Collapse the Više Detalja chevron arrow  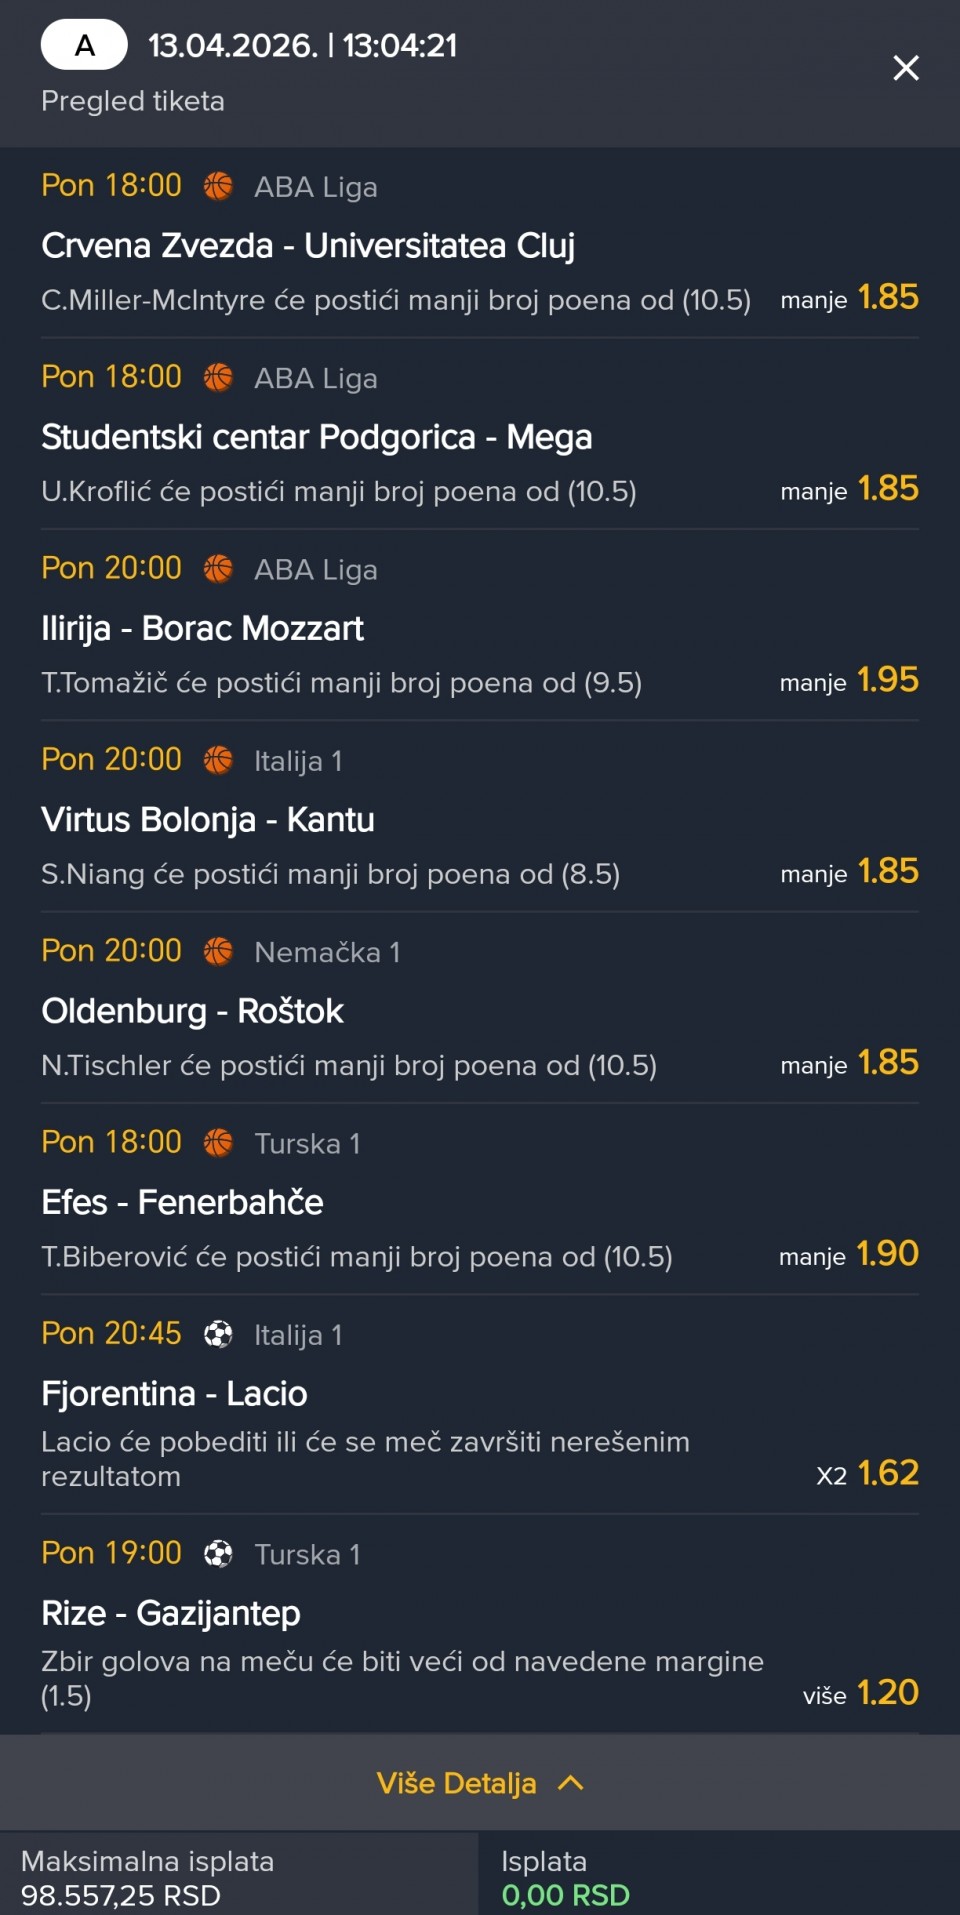(x=570, y=1783)
